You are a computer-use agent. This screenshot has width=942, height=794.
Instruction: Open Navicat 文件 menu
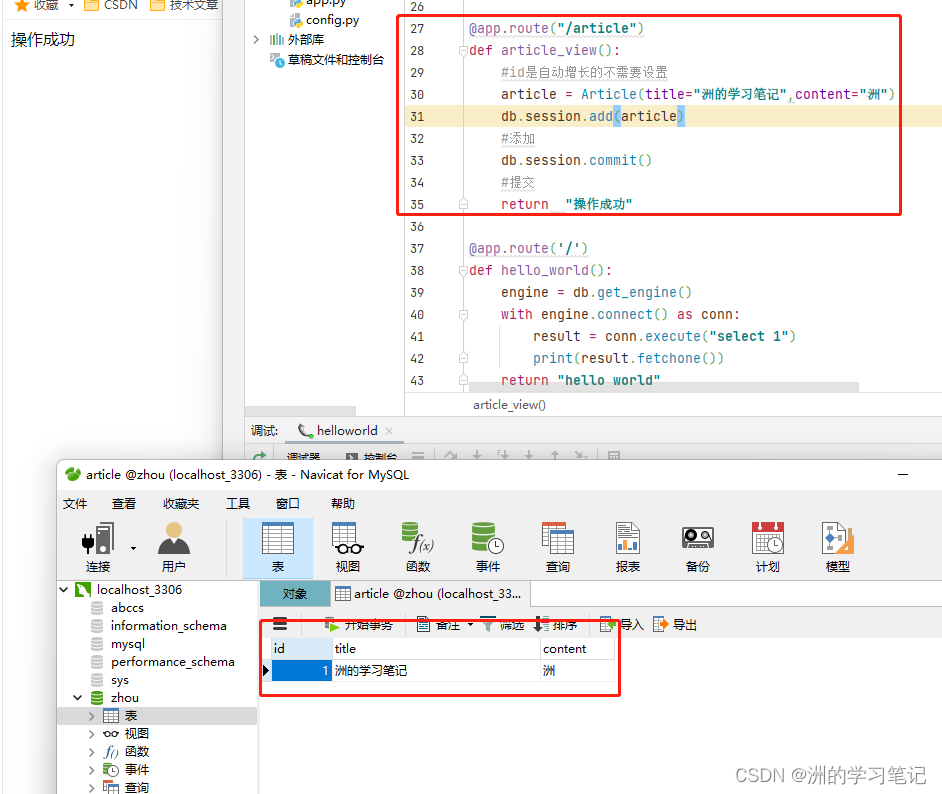(75, 503)
